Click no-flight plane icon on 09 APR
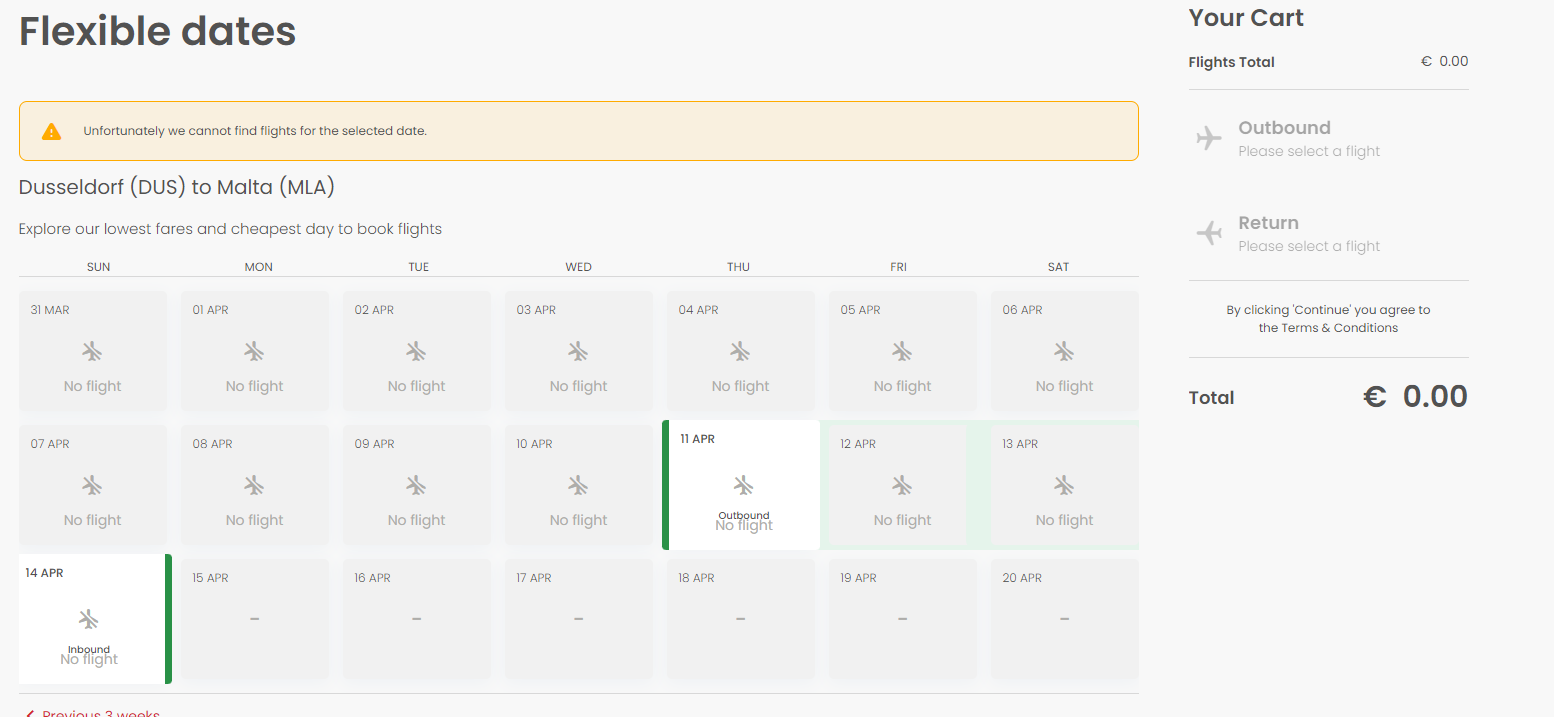Screen dimensions: 1554x717 point(416,485)
